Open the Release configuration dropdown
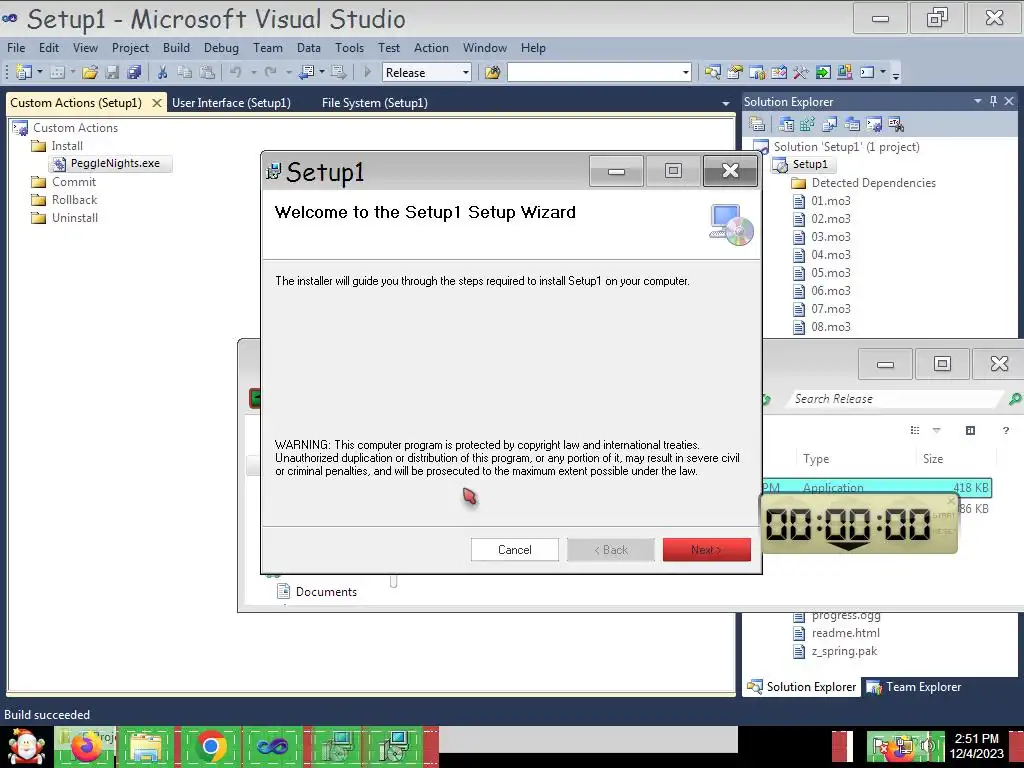Image resolution: width=1024 pixels, height=768 pixels. [x=466, y=72]
